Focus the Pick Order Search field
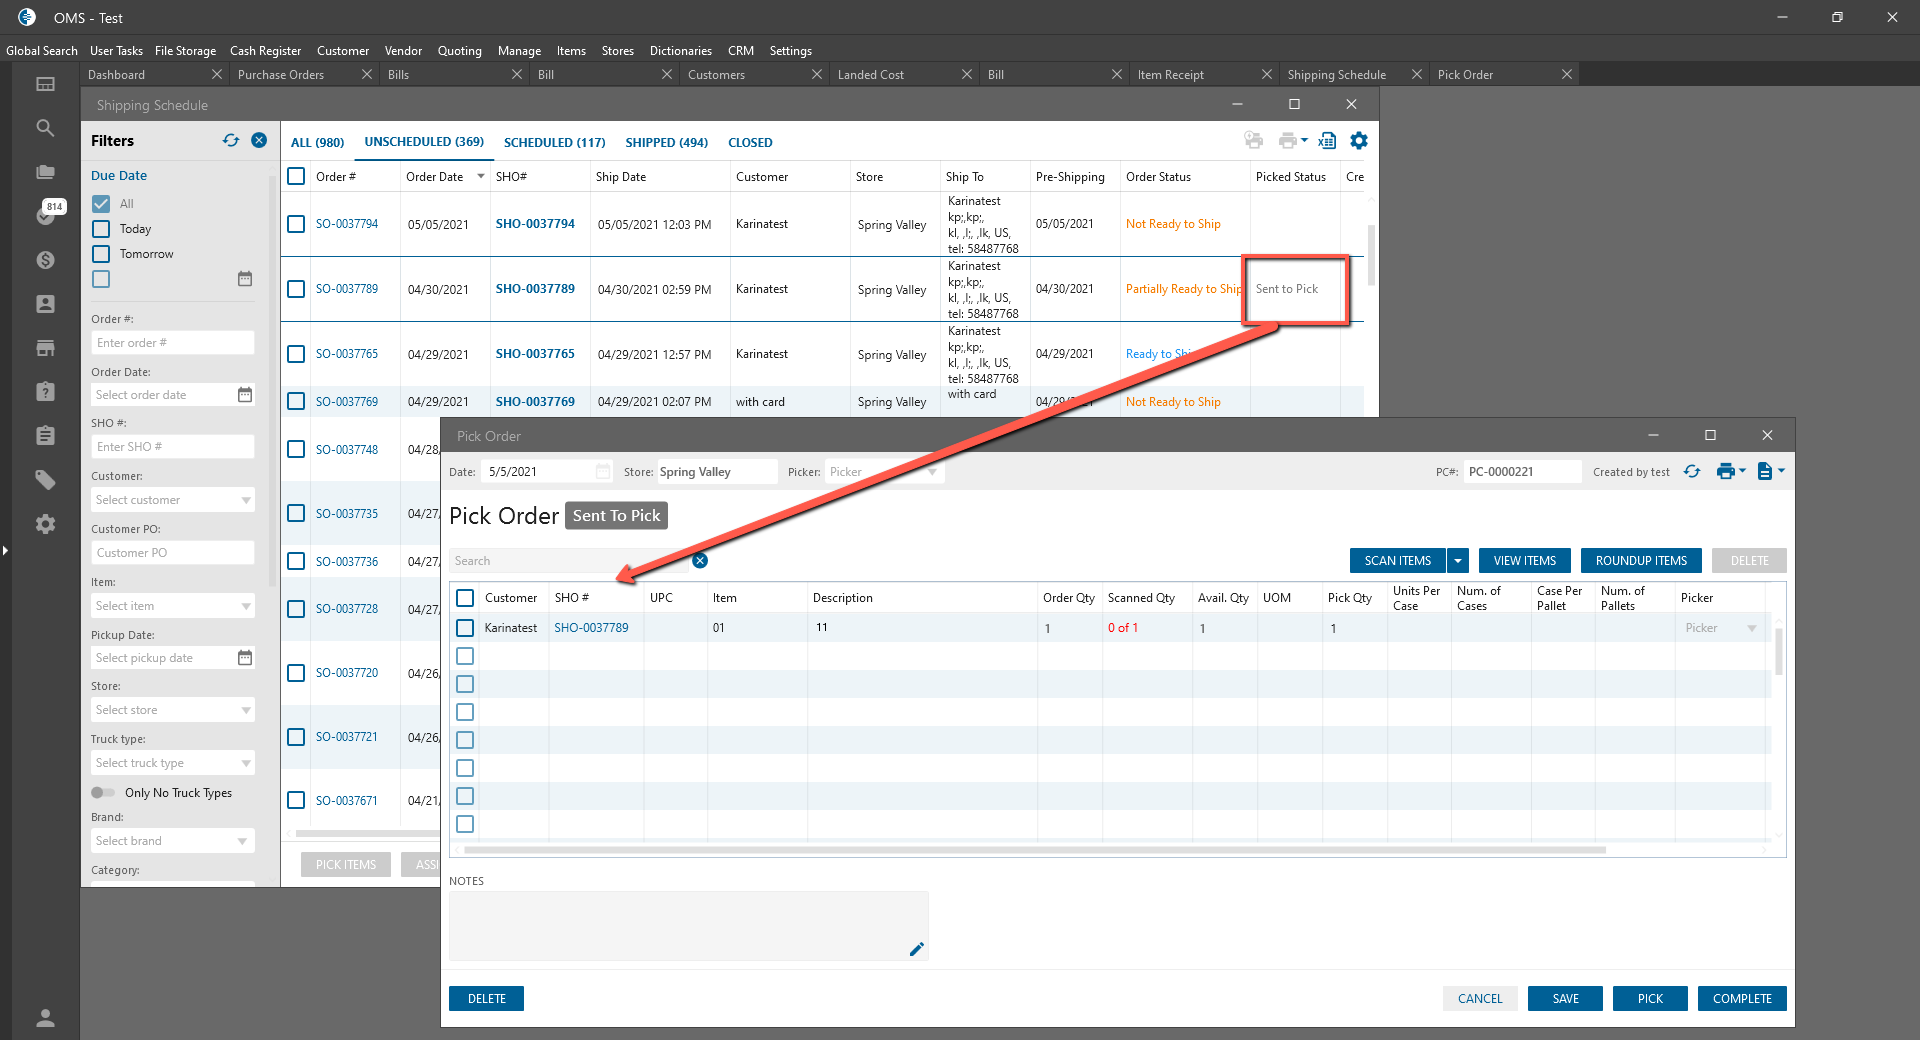 tap(569, 561)
